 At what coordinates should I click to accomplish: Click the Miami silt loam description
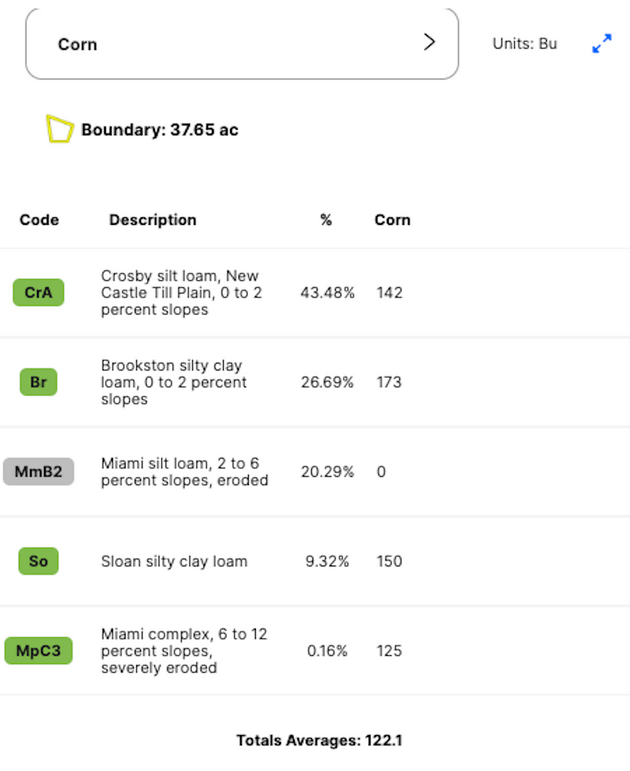point(184,471)
